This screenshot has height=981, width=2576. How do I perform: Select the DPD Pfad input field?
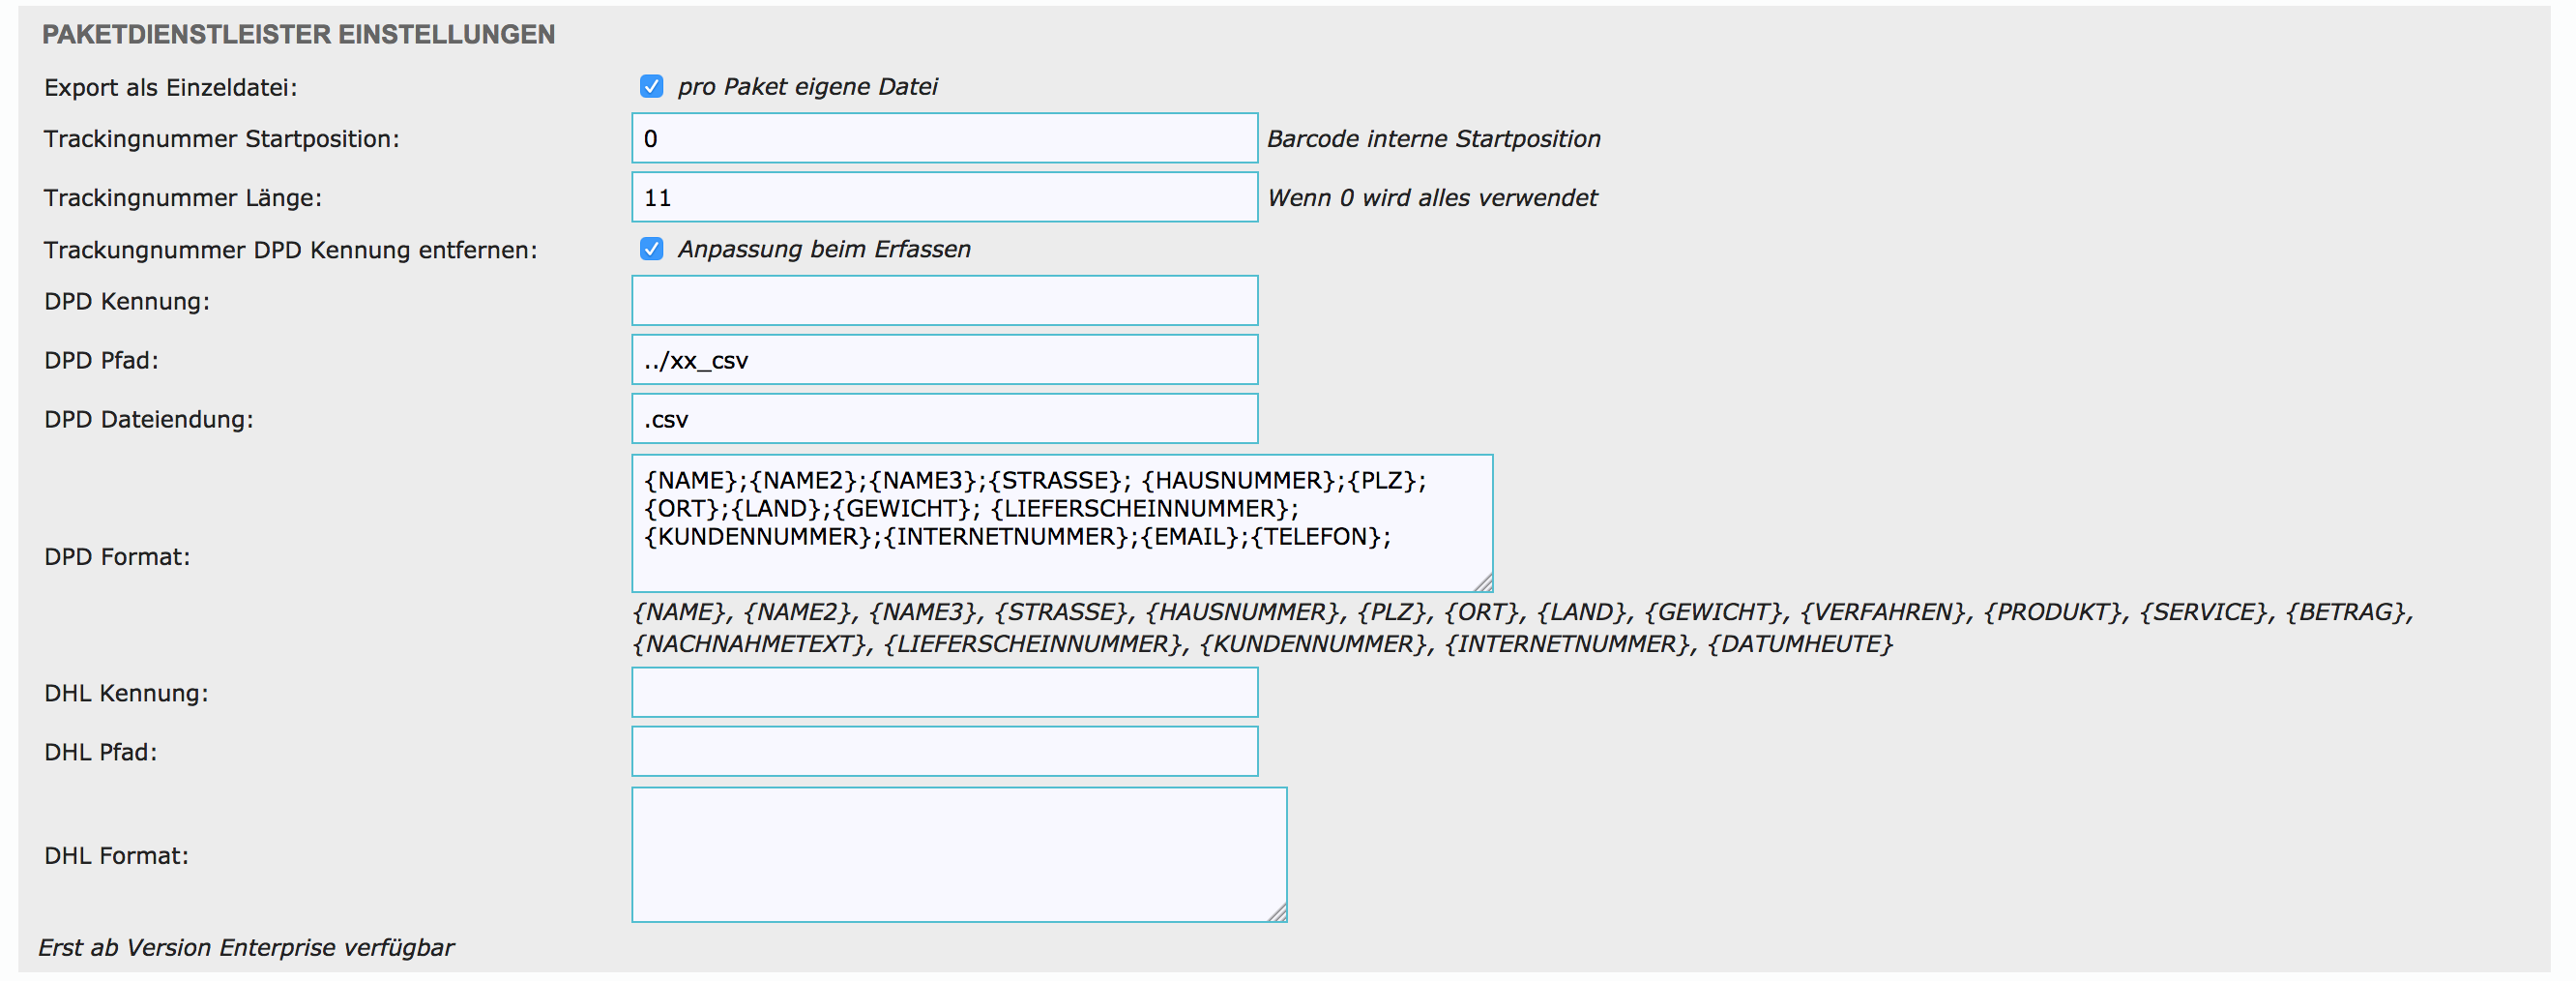click(x=944, y=360)
